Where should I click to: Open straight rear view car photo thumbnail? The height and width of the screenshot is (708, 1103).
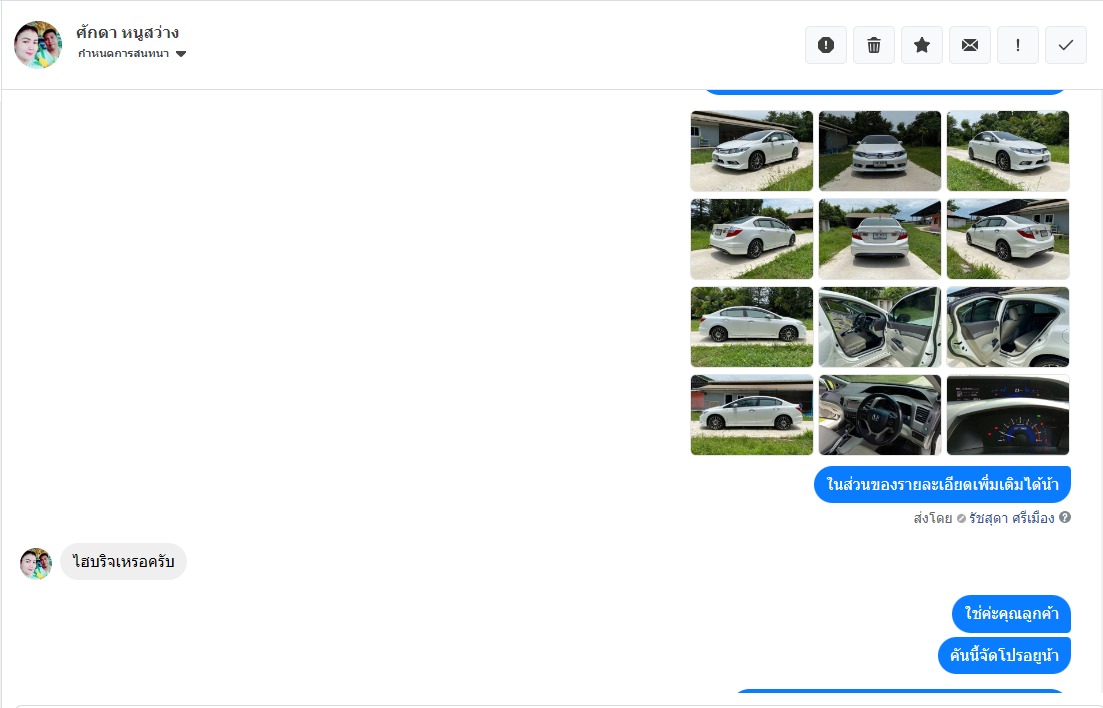tap(880, 239)
